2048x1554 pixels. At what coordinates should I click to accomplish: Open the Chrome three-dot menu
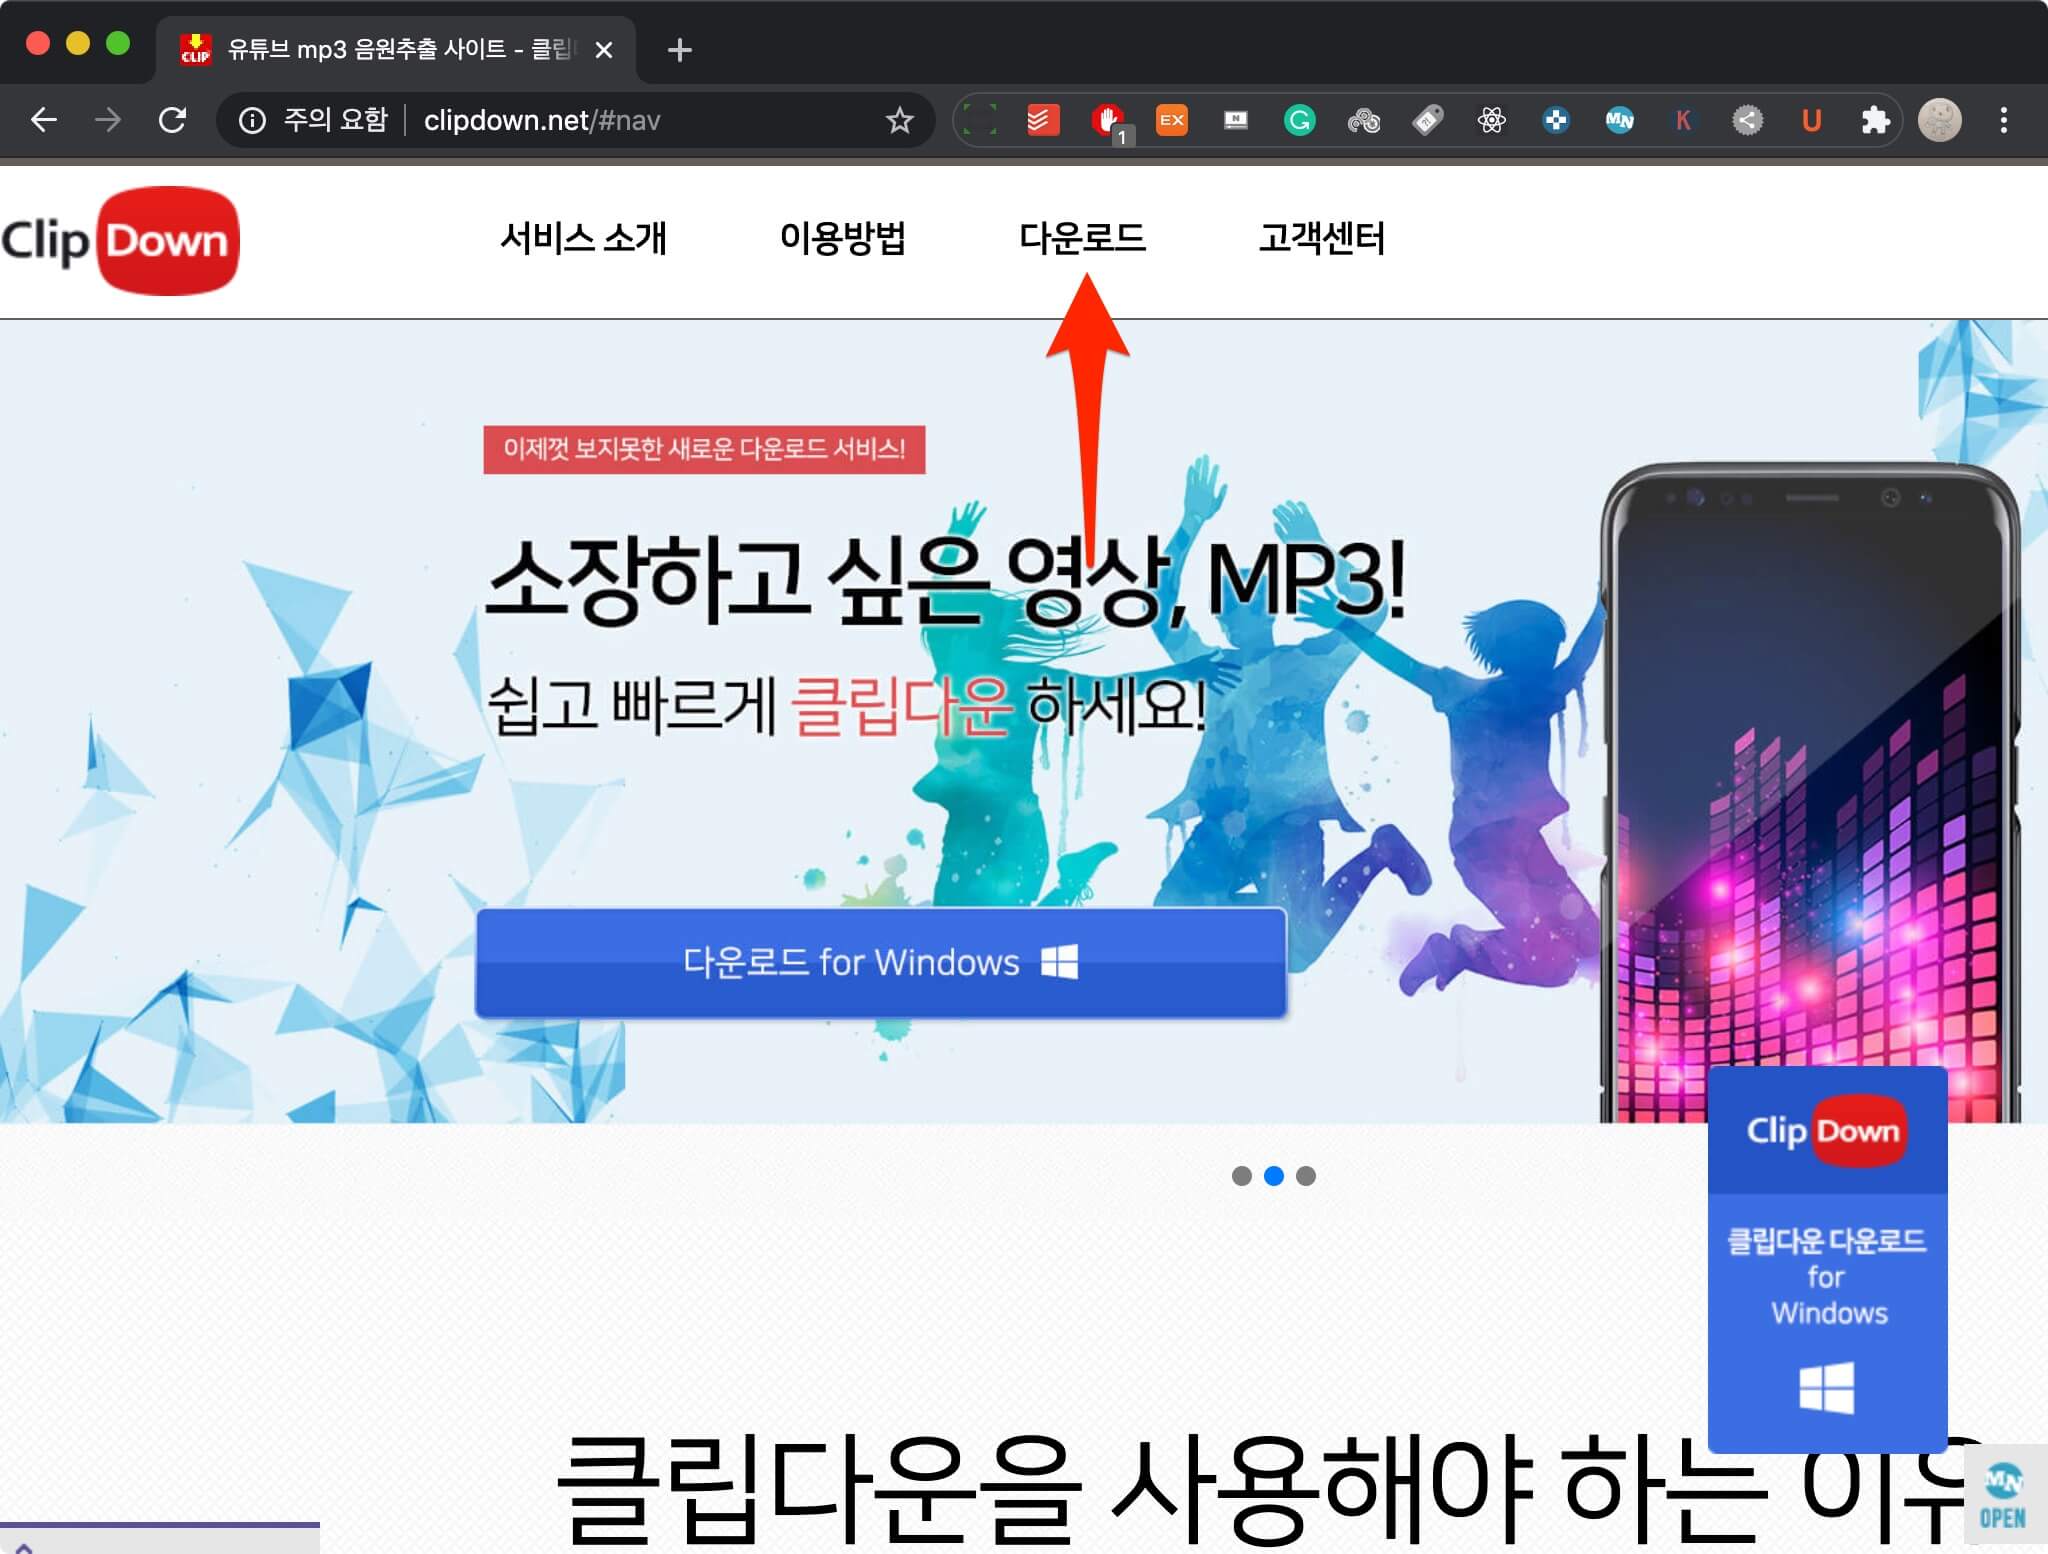[x=2003, y=121]
